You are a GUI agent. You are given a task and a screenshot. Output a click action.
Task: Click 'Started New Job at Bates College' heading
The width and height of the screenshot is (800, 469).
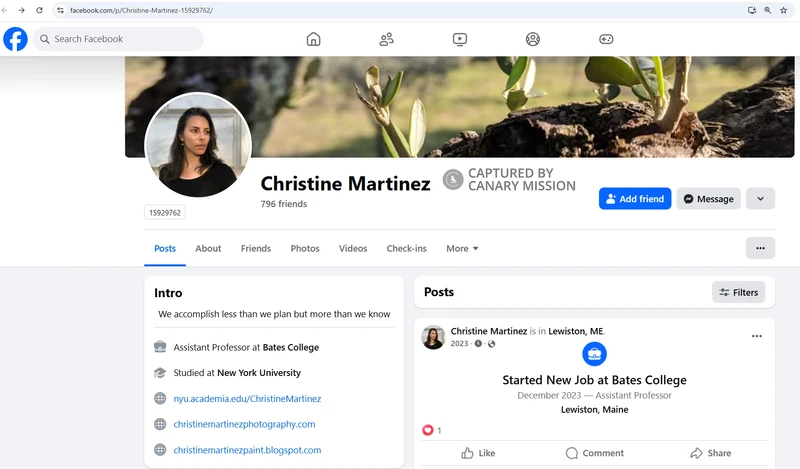point(594,380)
